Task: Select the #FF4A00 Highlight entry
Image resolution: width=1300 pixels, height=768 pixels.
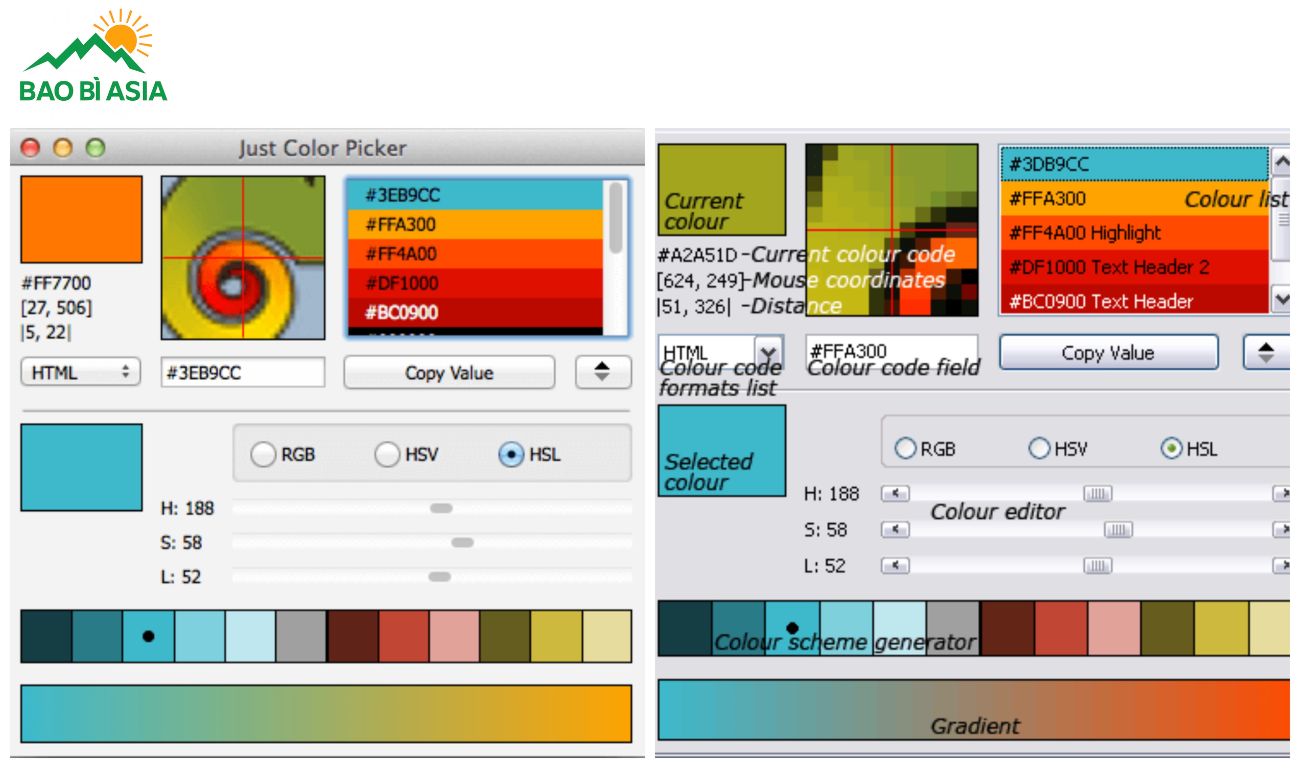Action: coord(1100,233)
